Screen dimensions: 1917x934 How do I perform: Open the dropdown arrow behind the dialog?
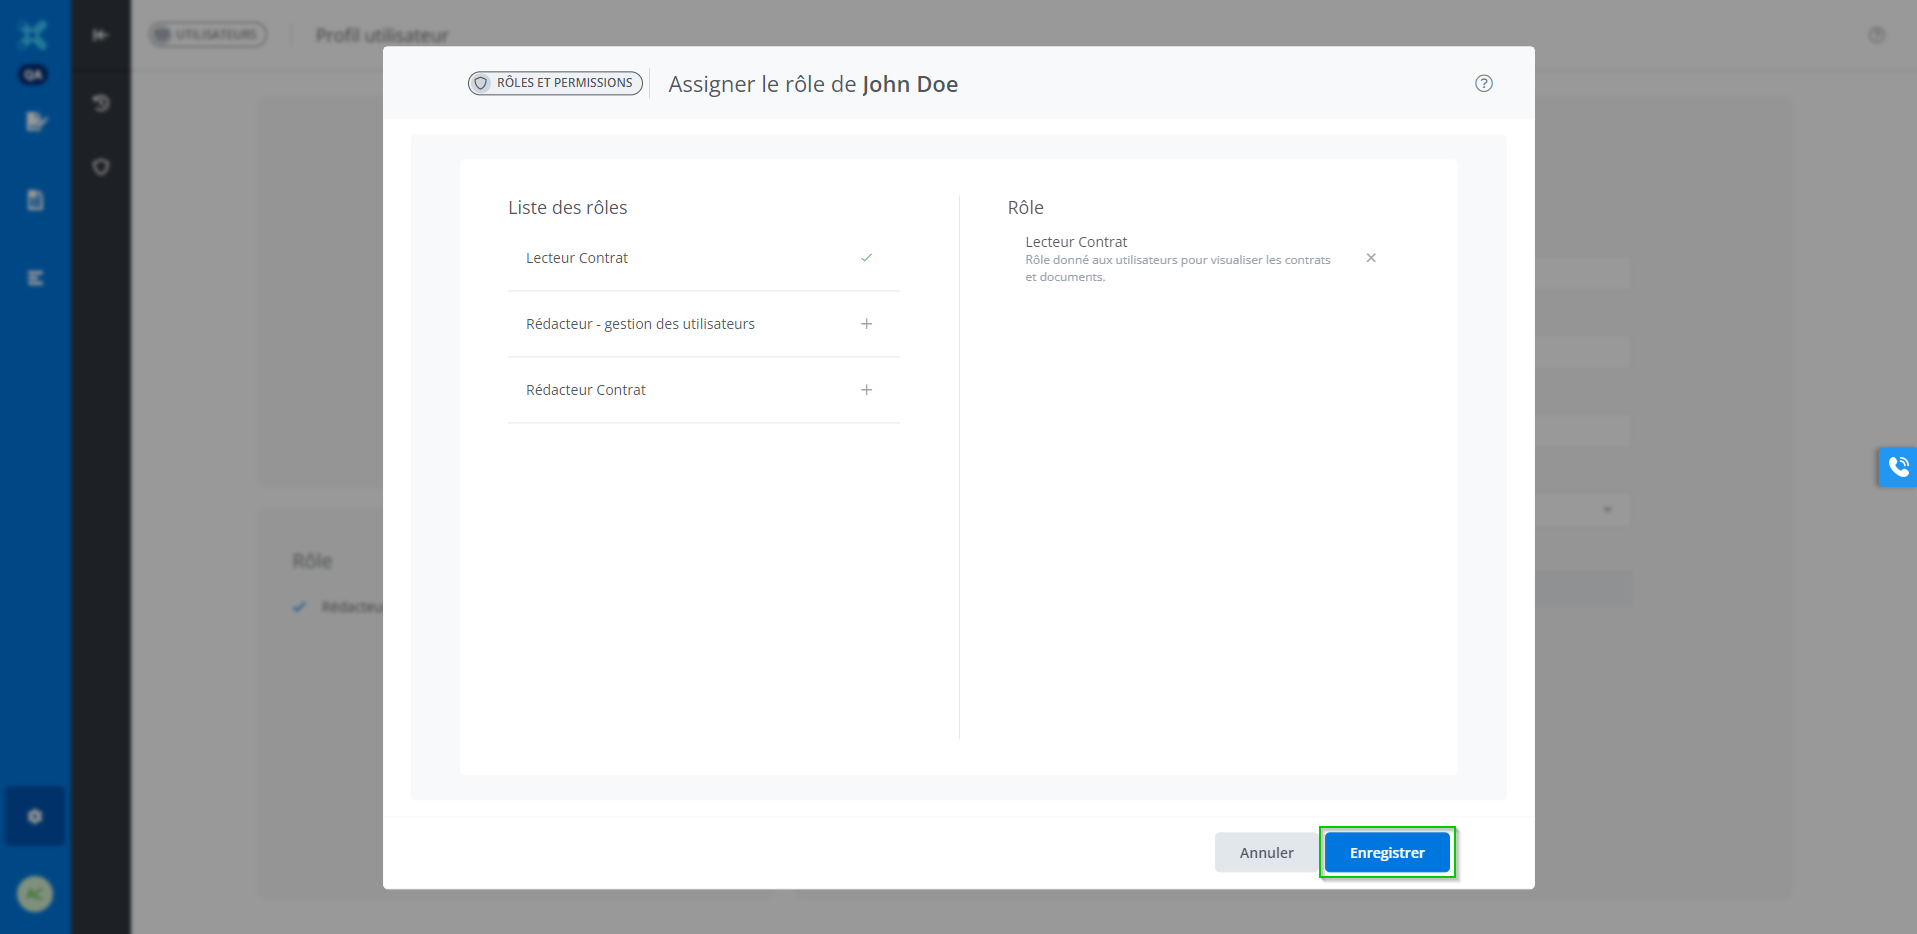pyautogui.click(x=1607, y=510)
